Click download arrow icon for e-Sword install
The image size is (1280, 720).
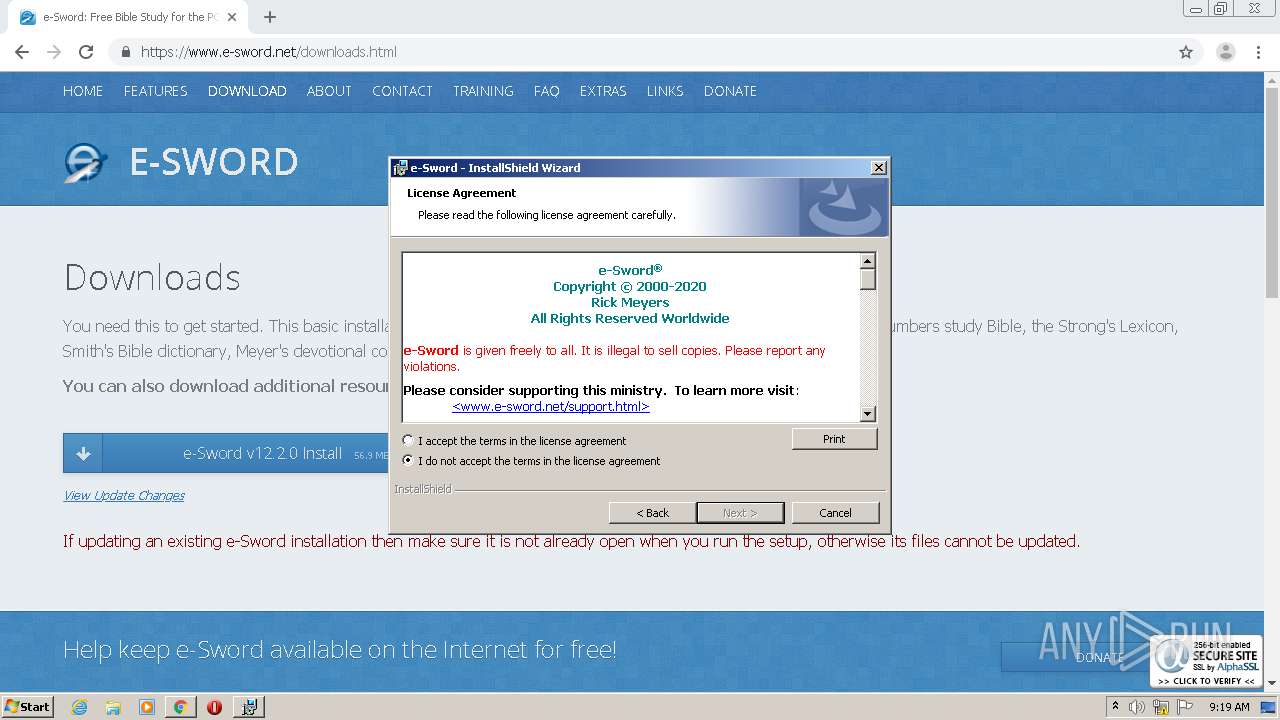point(83,453)
